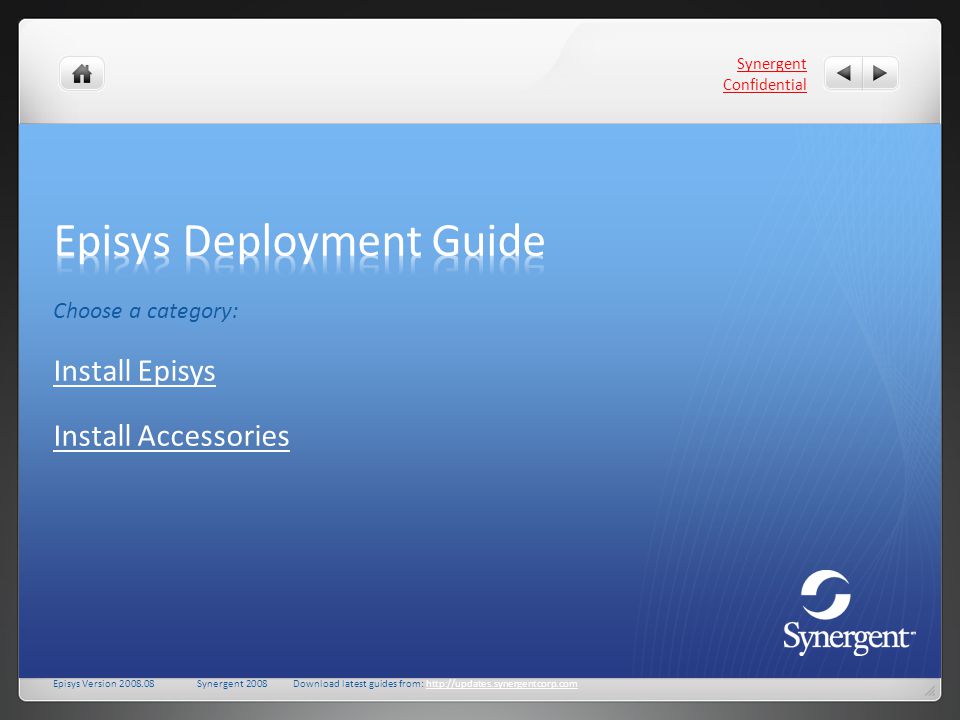Open the Install Episys category
Screen dimensions: 960x720
(135, 371)
